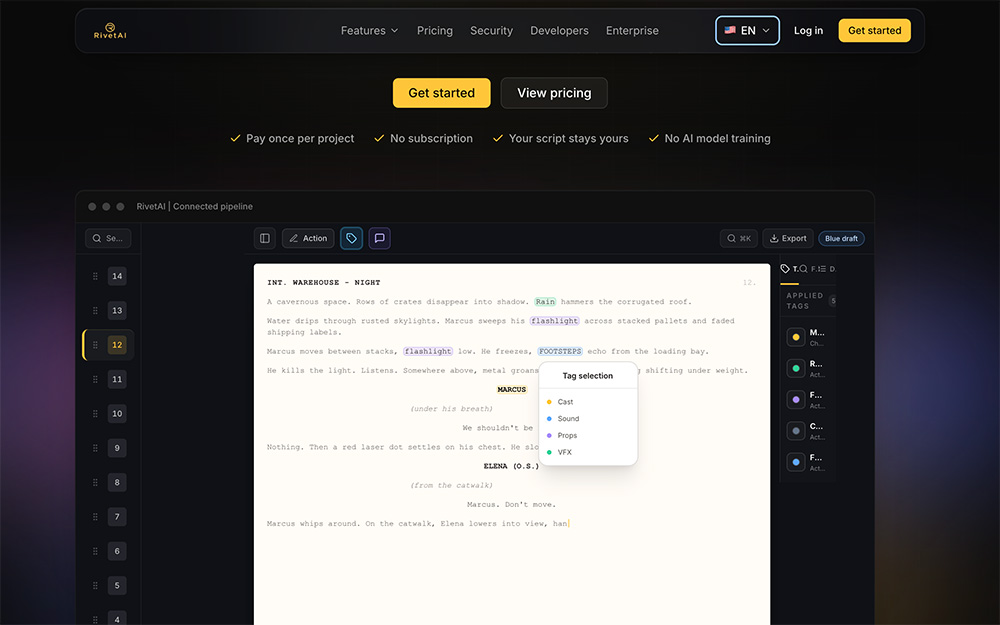Click the Export button
Viewport: 1000px width, 625px height.
click(788, 238)
